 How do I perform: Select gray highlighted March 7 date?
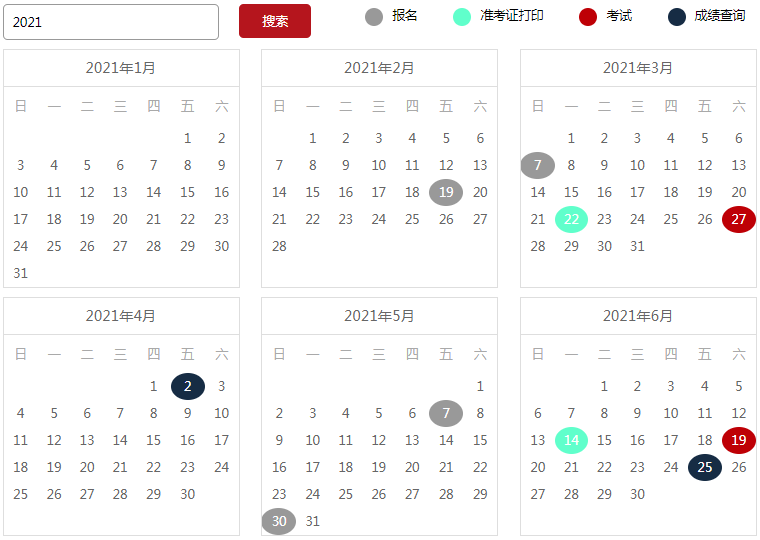538,166
